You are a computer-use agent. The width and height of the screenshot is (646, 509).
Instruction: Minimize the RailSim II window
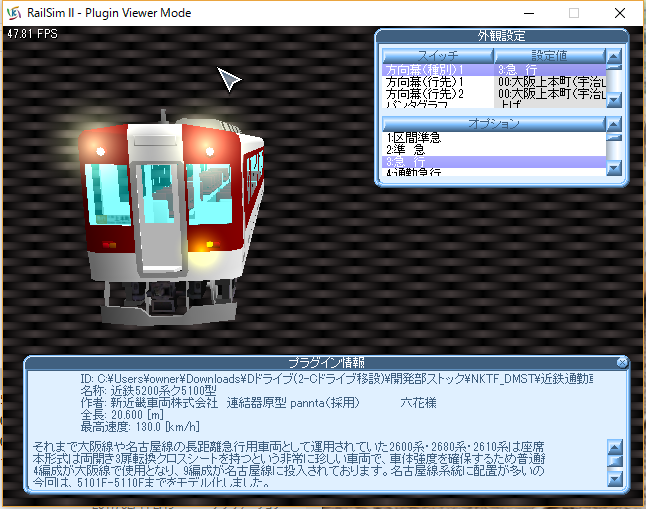(529, 13)
